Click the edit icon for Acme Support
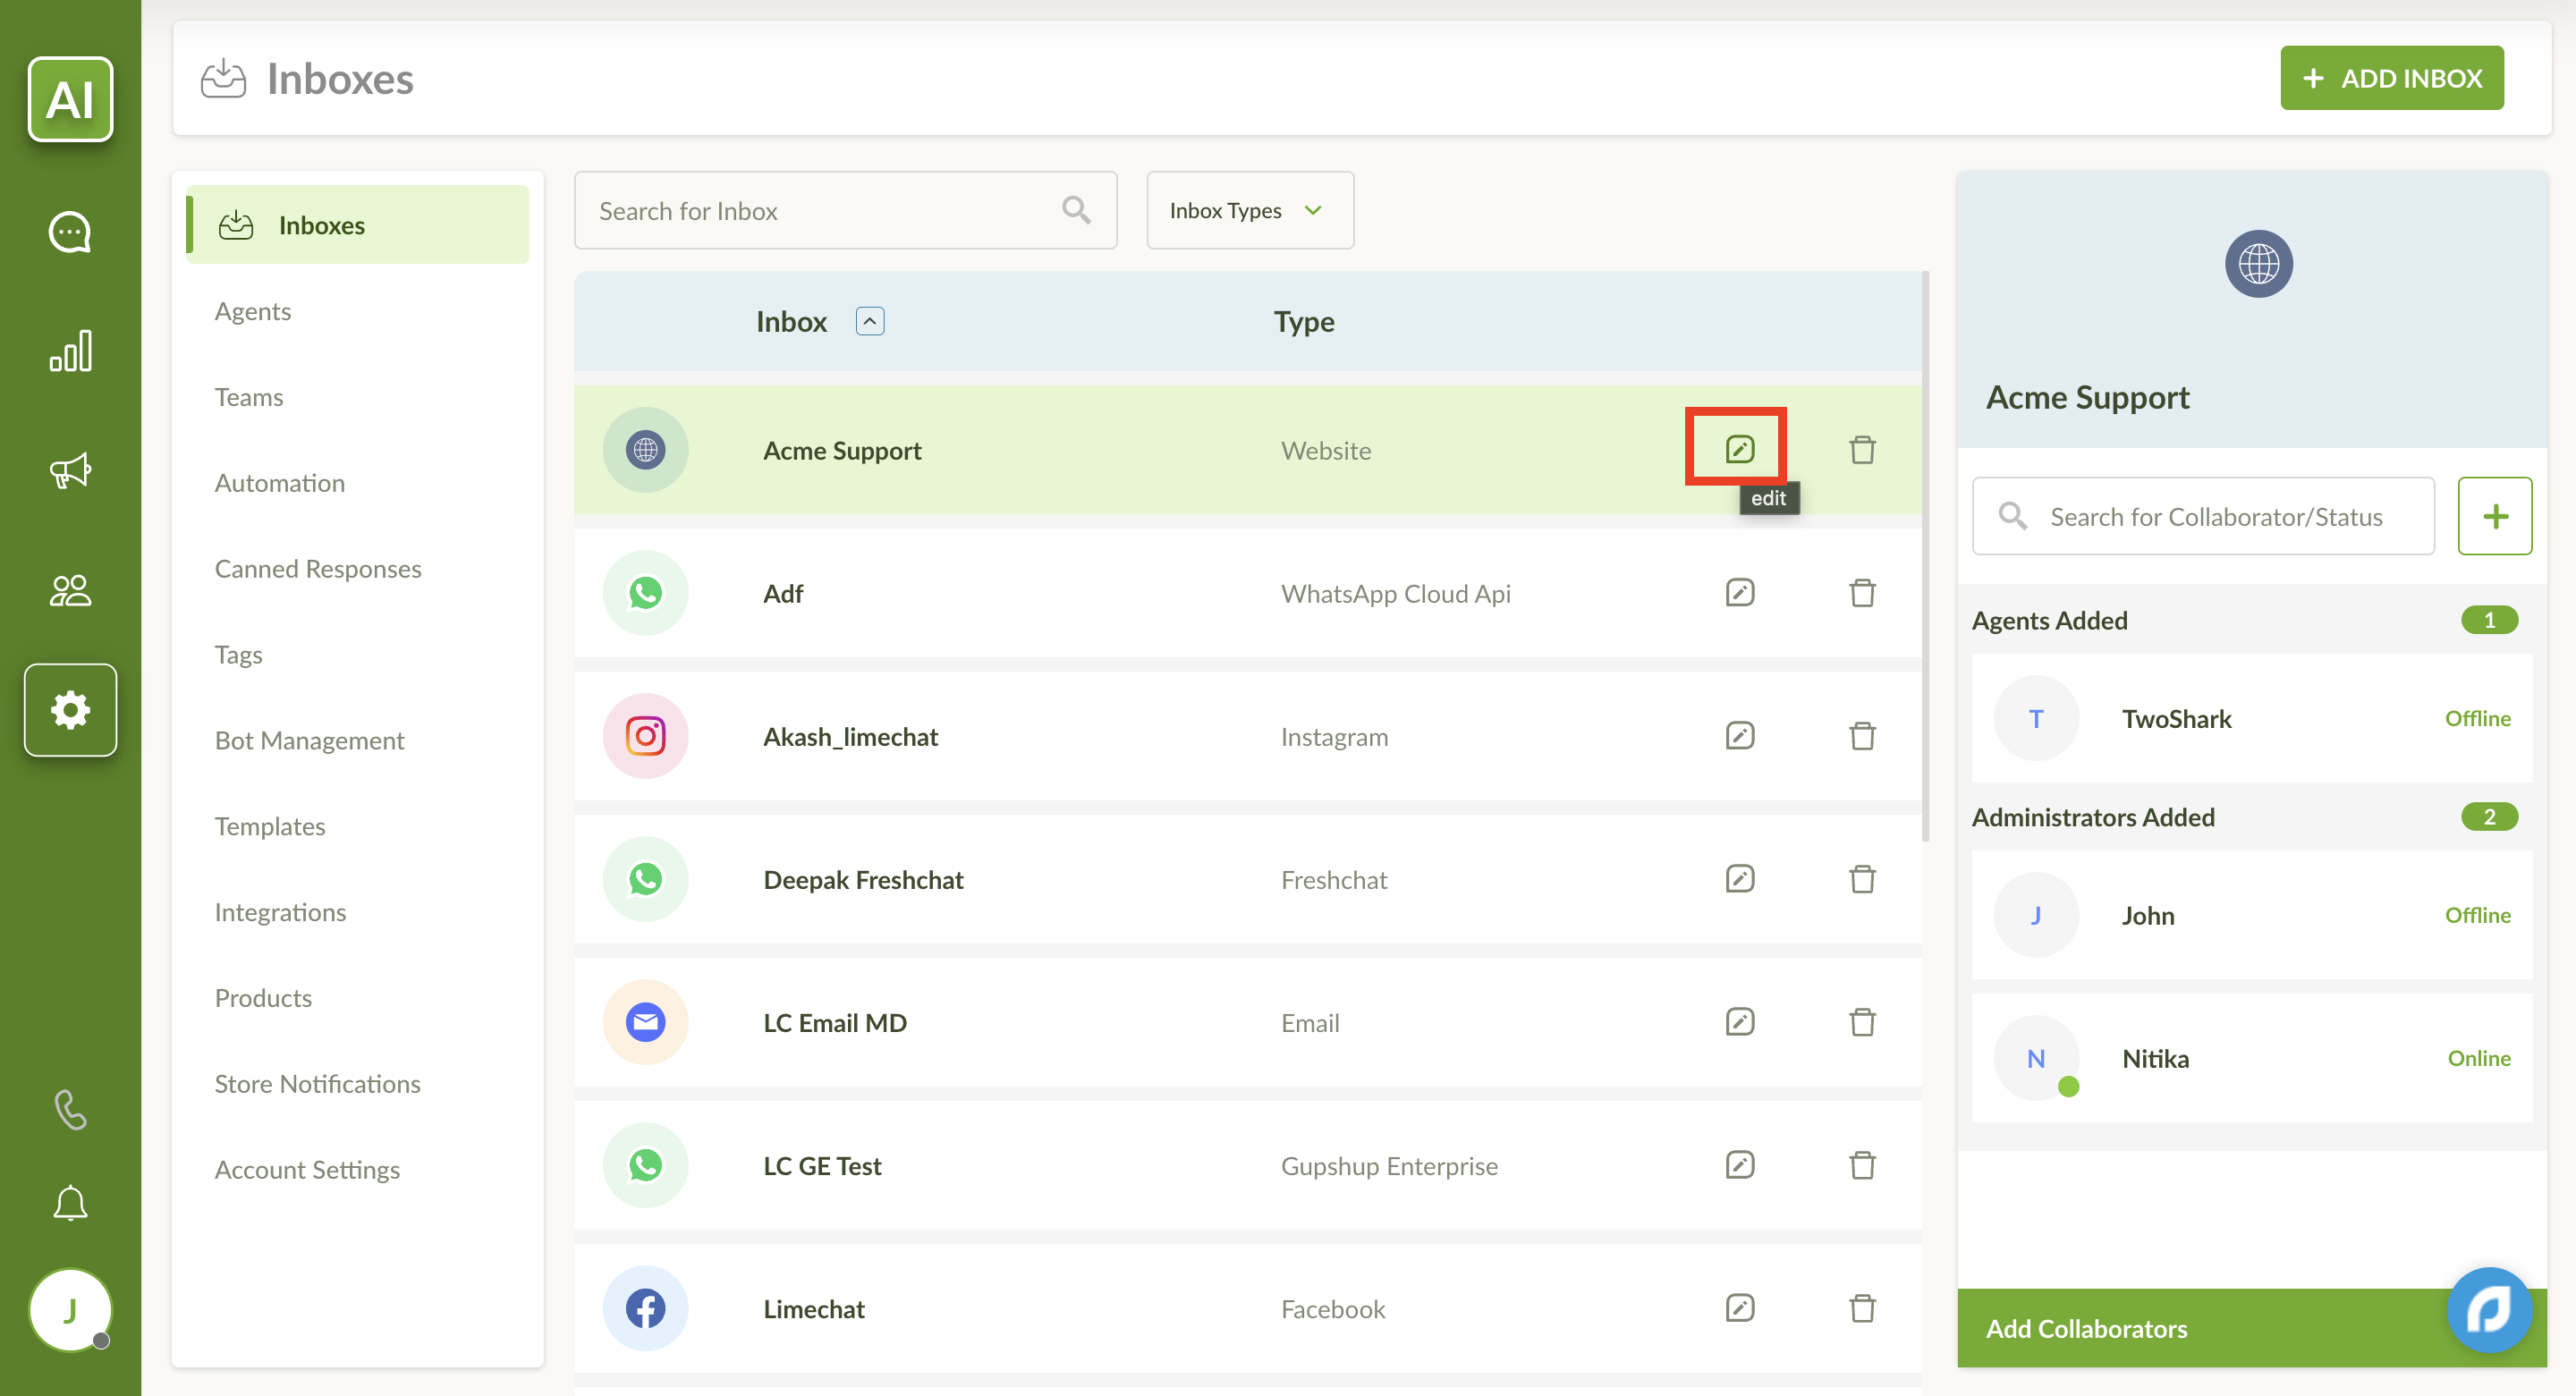Viewport: 2576px width, 1396px height. [1739, 449]
